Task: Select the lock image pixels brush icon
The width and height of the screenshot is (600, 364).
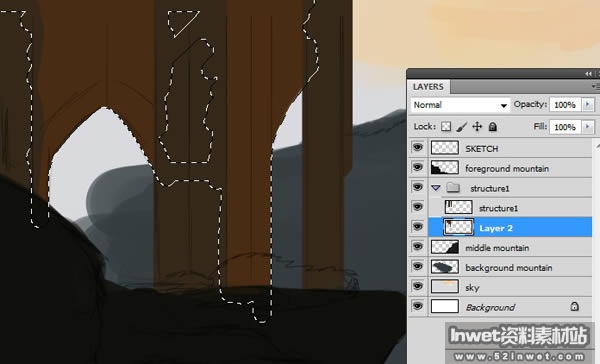Action: coord(461,126)
